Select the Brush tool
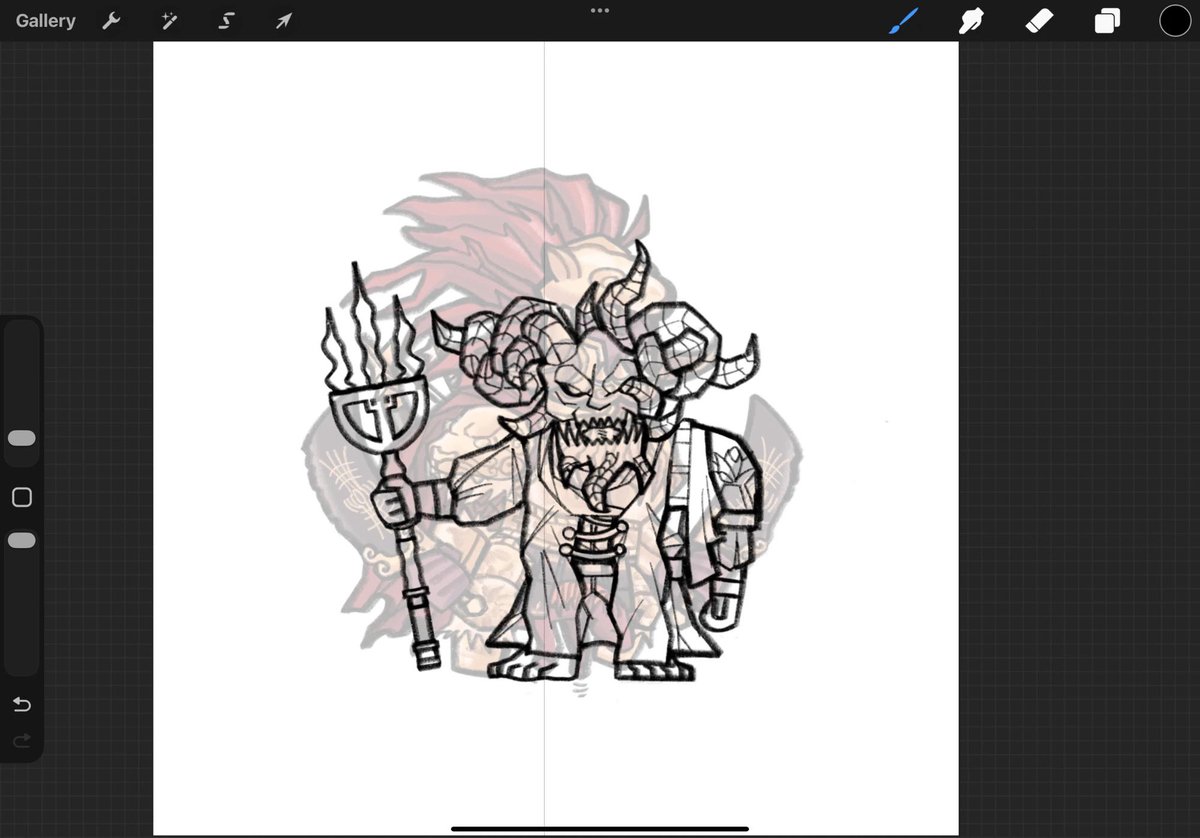 click(903, 20)
